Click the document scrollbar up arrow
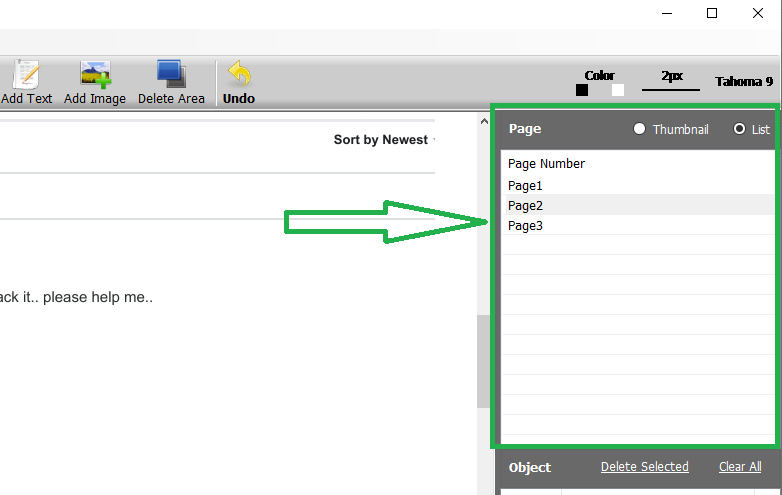782x495 pixels. pos(484,121)
